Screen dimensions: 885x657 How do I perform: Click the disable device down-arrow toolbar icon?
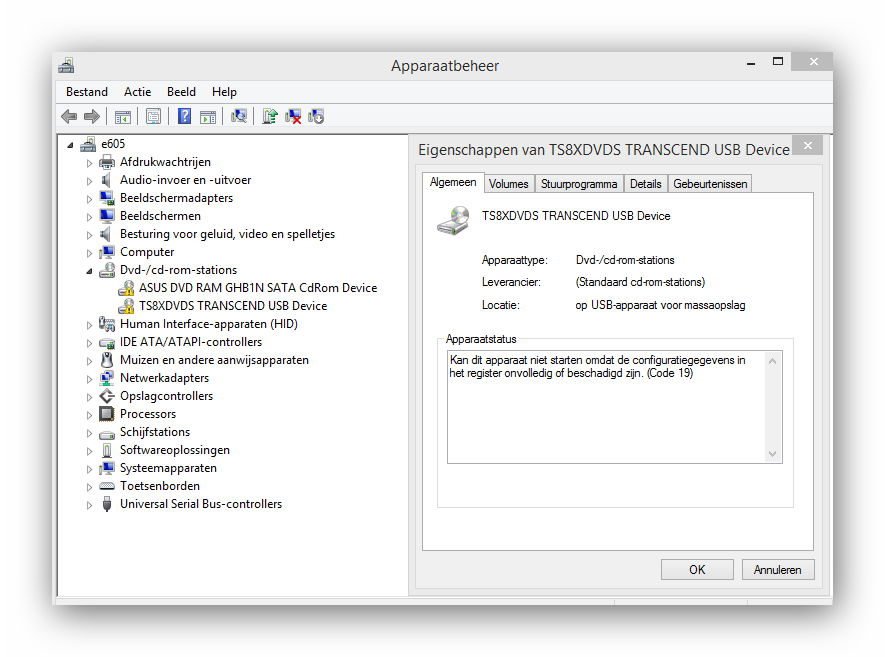pyautogui.click(x=316, y=116)
